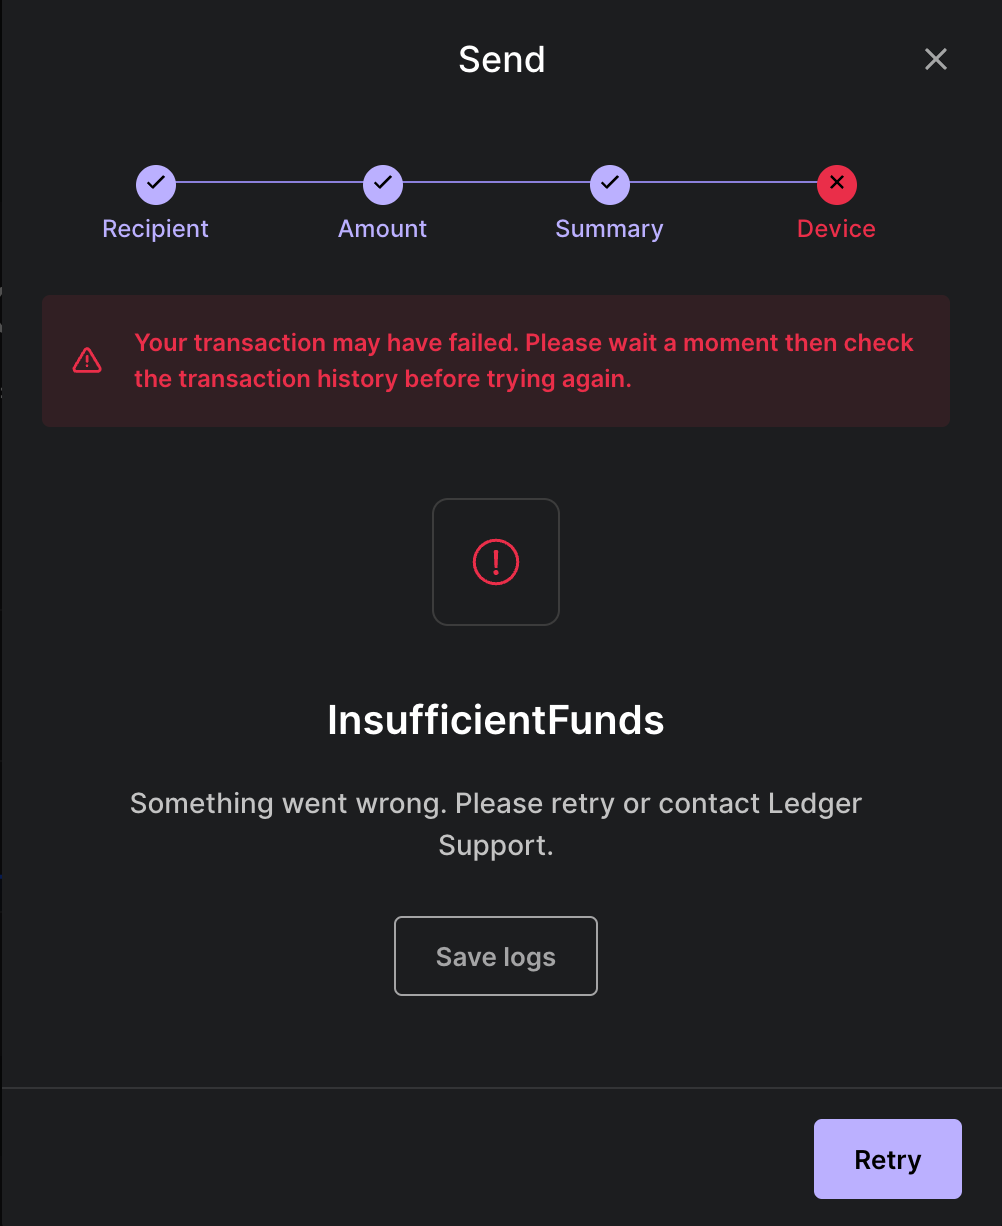Click the Send modal title

(x=501, y=59)
